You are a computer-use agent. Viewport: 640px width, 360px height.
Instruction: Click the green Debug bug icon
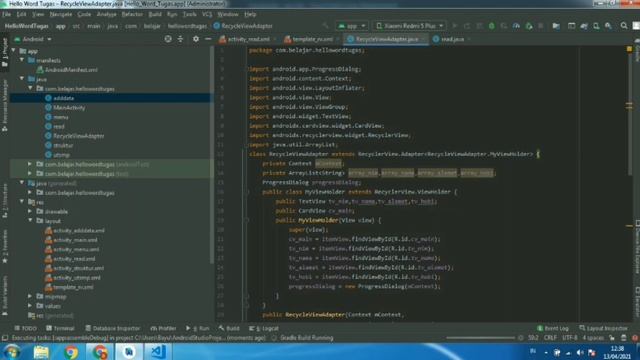pos(492,26)
